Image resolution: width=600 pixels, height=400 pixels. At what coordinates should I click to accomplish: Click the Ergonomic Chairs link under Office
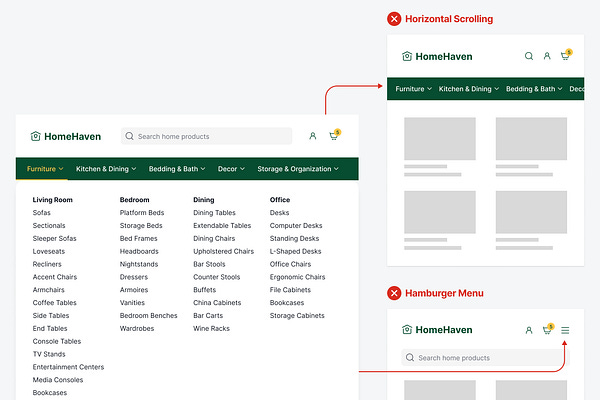pos(297,277)
